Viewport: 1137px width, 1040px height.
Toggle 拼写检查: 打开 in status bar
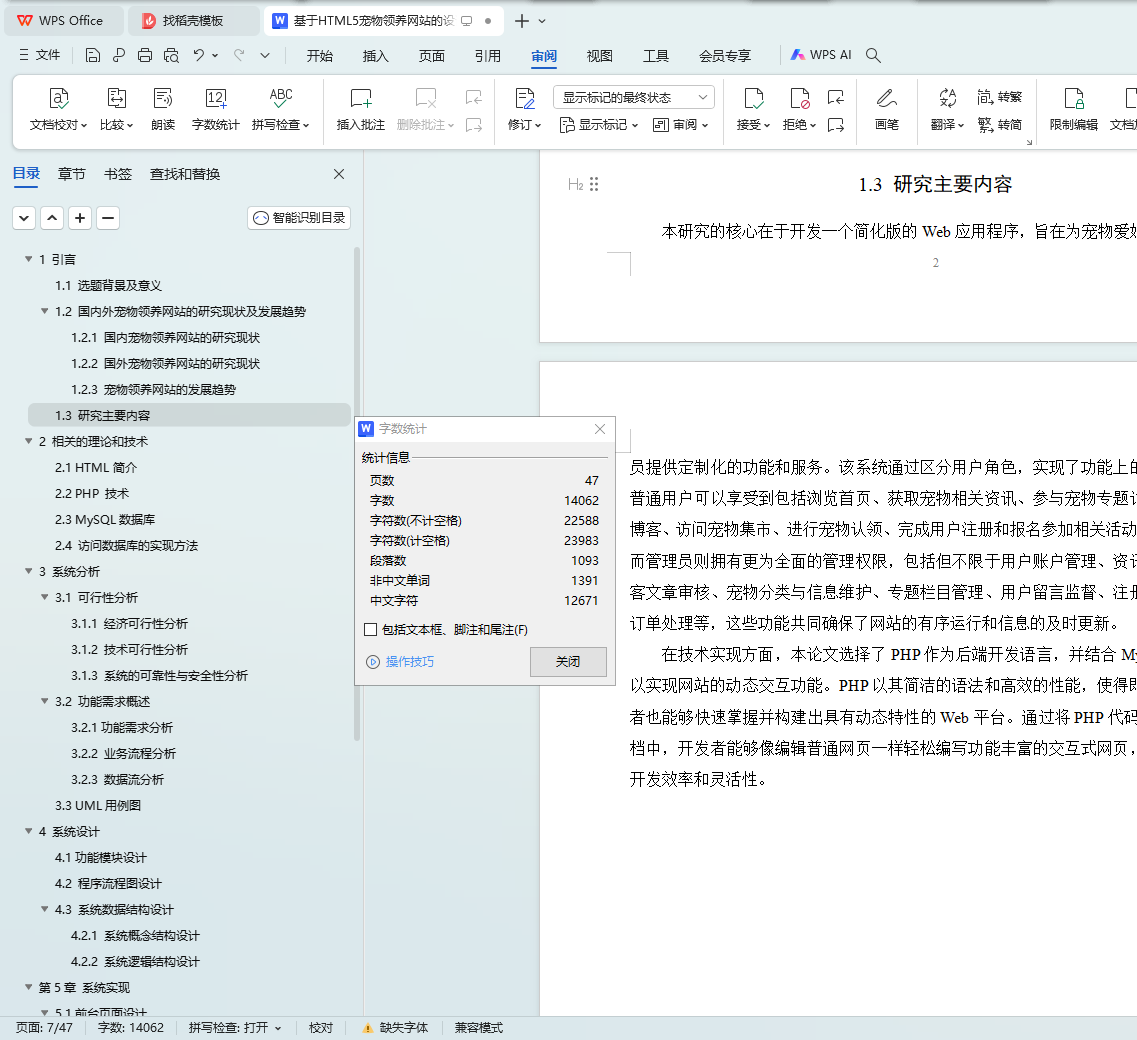(x=235, y=1028)
